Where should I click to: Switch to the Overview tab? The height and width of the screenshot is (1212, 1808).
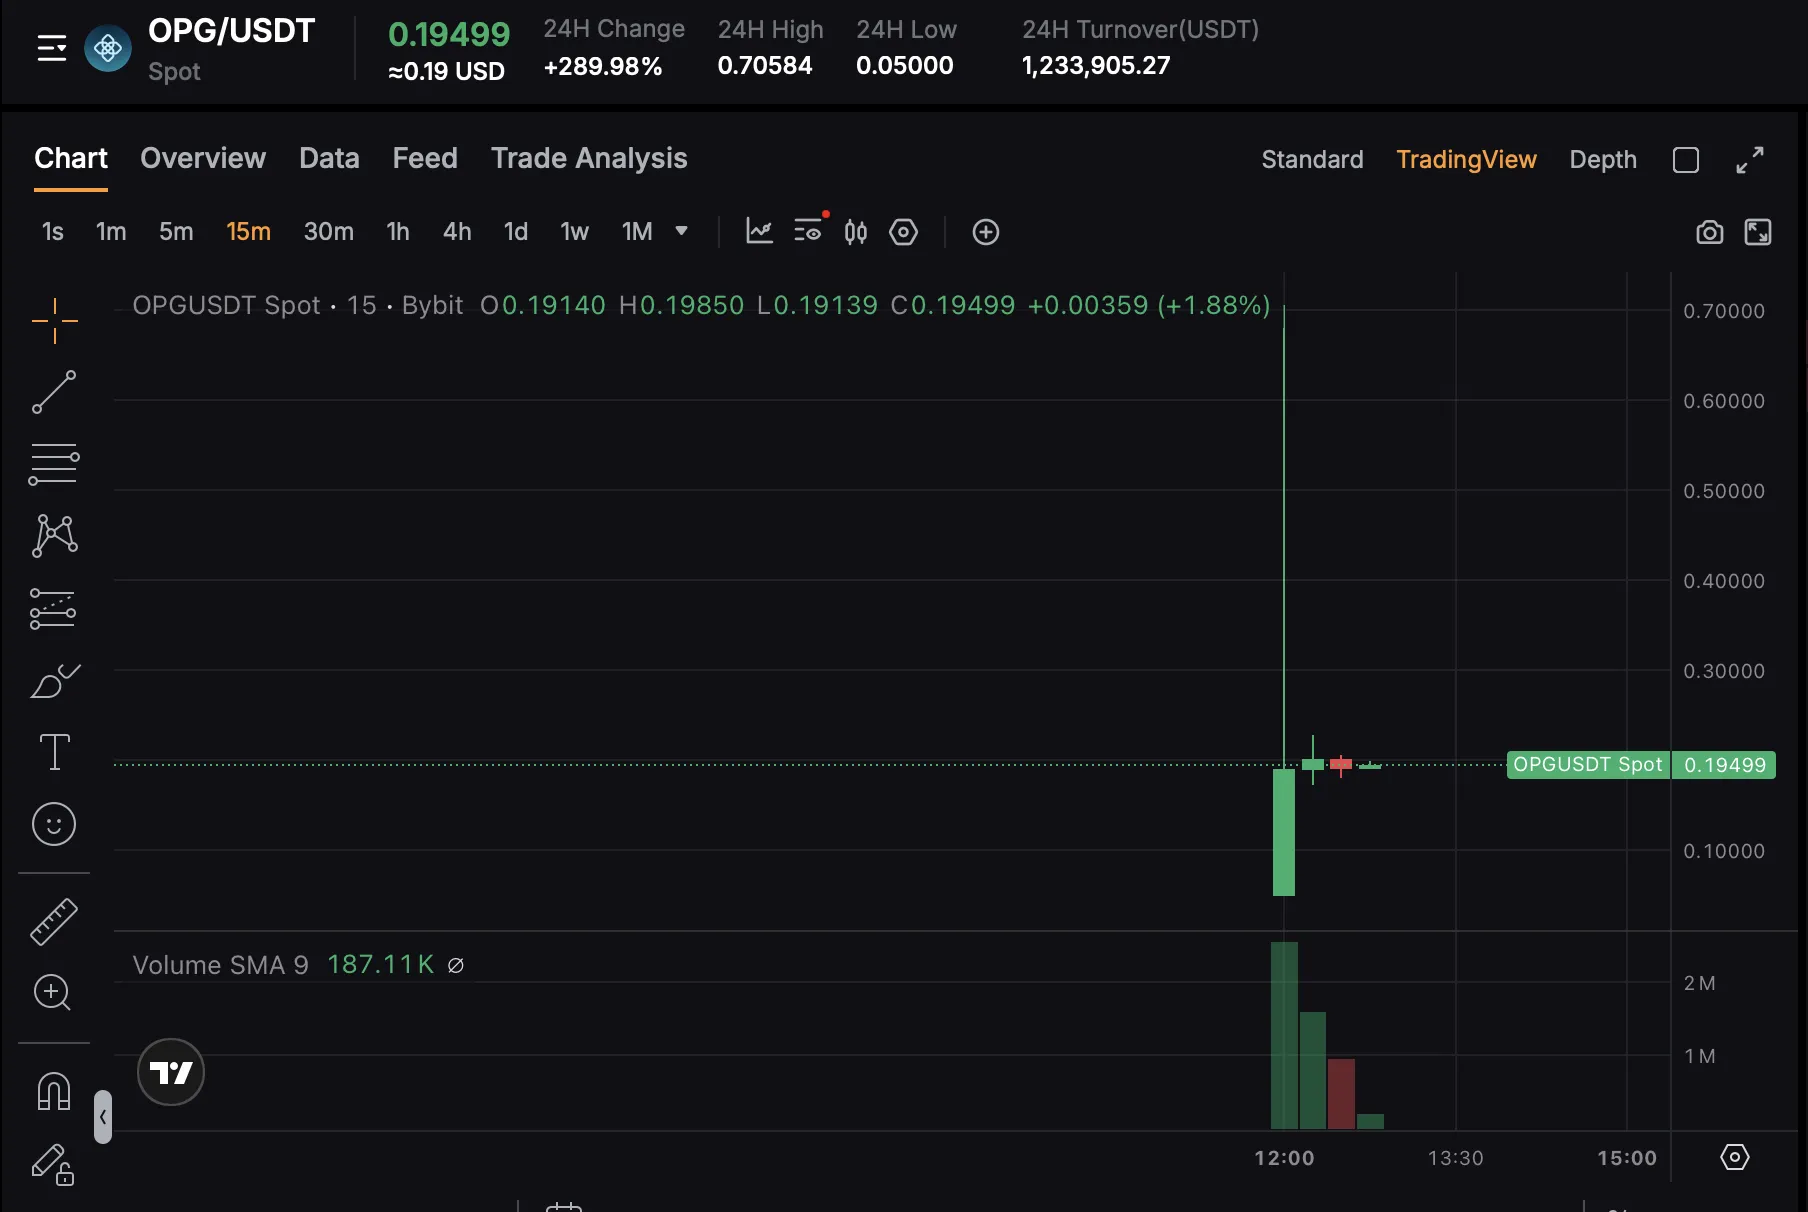[202, 158]
